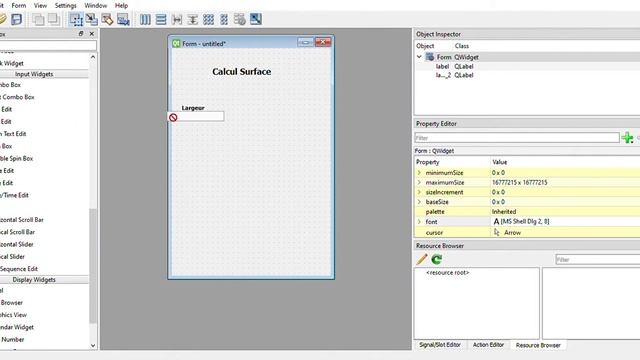This screenshot has height=360, width=640.
Task: Click the Send to Back toolbar icon
Action: 38,19
